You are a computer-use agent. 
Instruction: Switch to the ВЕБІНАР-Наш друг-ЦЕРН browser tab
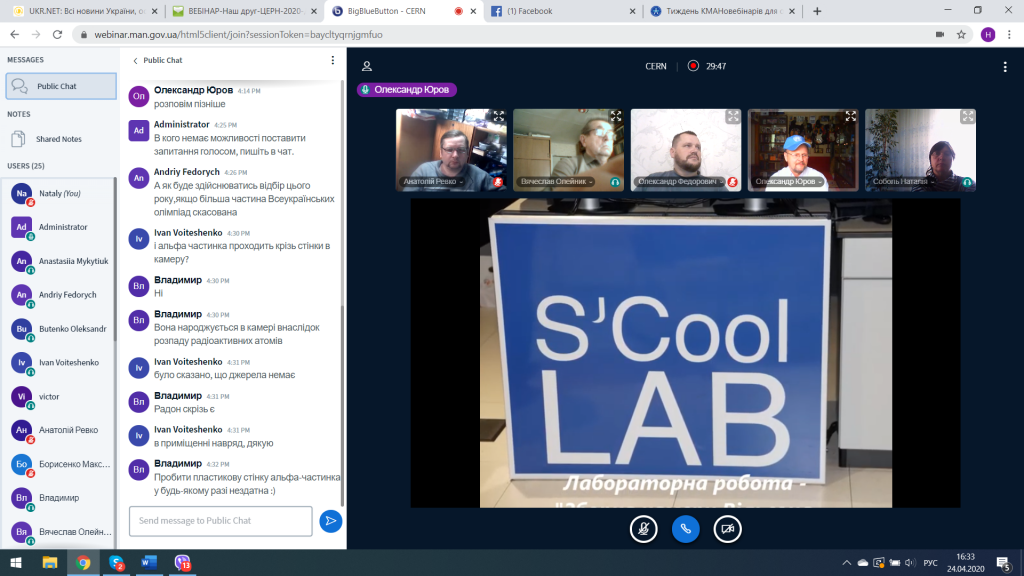click(242, 11)
